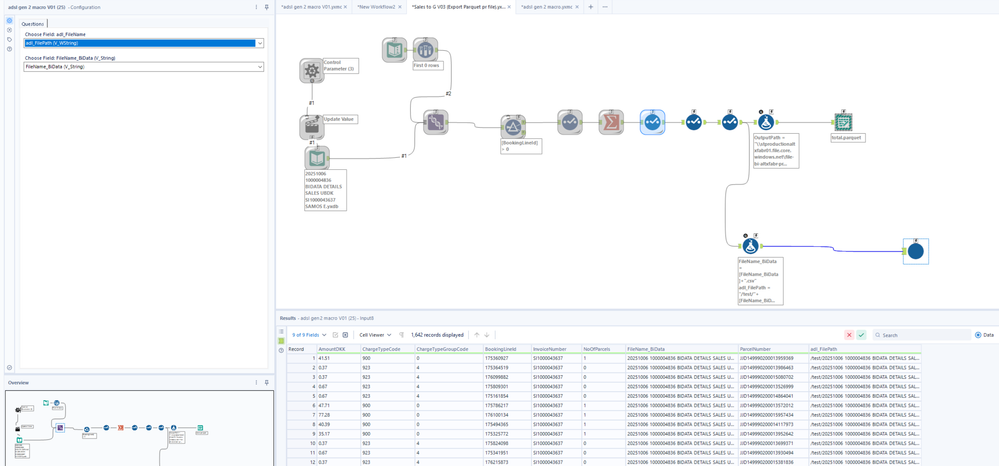The width and height of the screenshot is (999, 466).
Task: Expand the FileName_BiData field dropdown
Action: tap(143, 66)
